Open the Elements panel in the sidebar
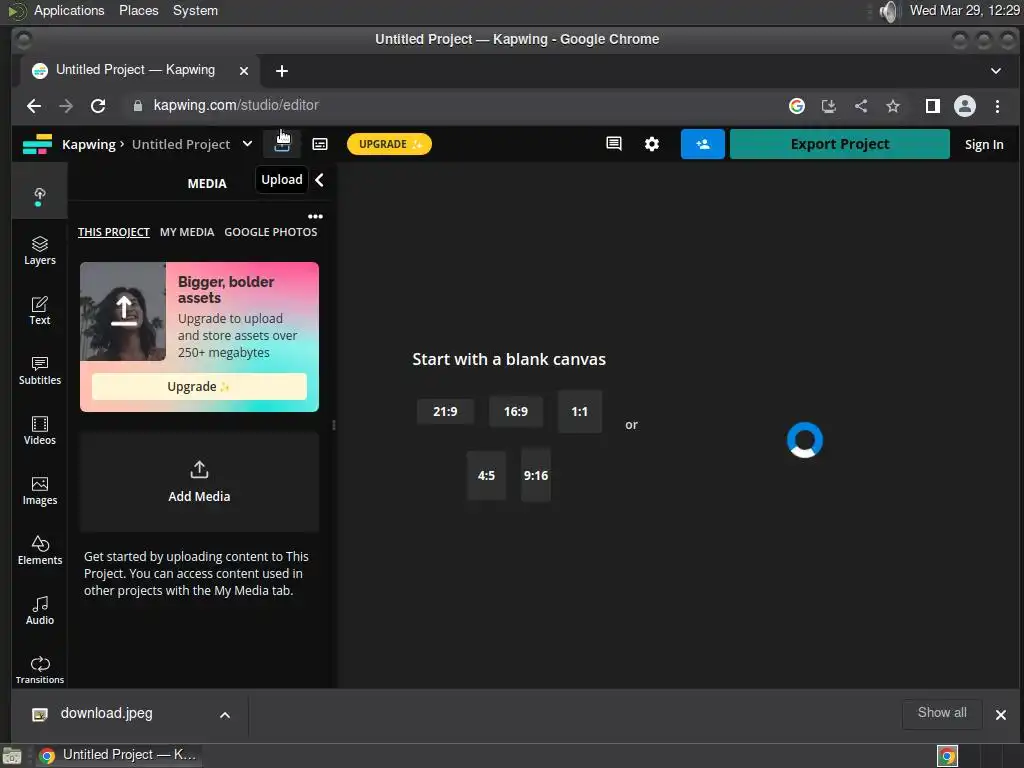Screen dimensions: 1024x768 (40, 551)
